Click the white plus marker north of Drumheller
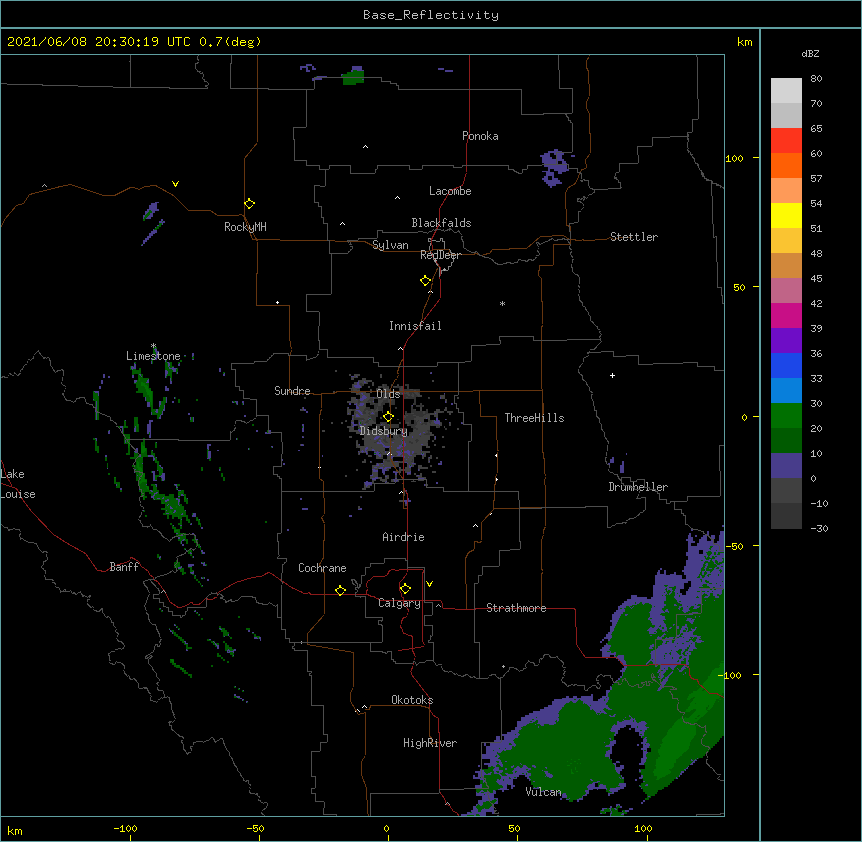862x842 pixels. [x=612, y=375]
